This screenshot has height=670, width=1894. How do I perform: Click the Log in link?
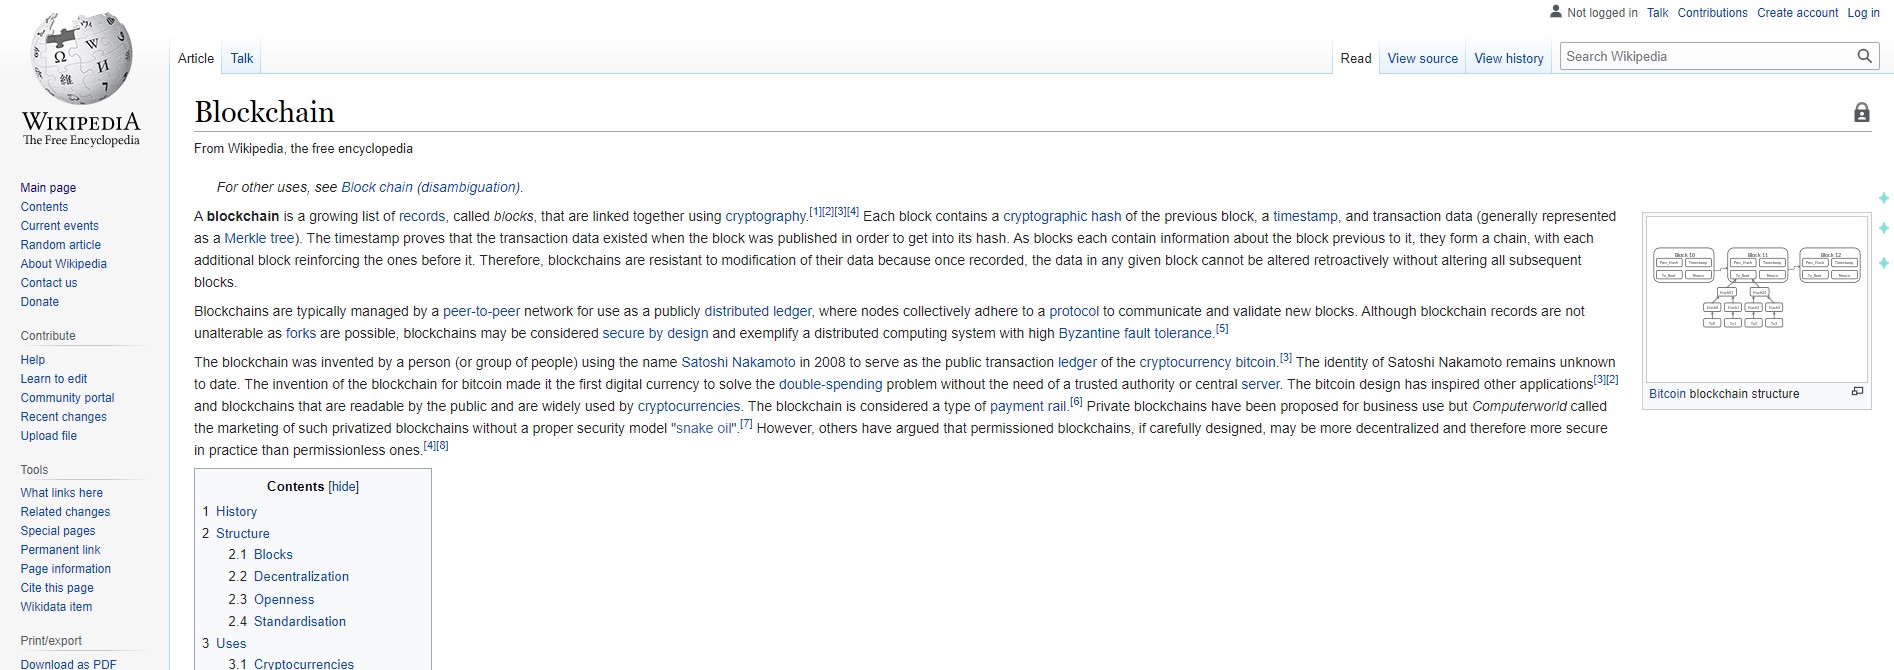[x=1863, y=13]
